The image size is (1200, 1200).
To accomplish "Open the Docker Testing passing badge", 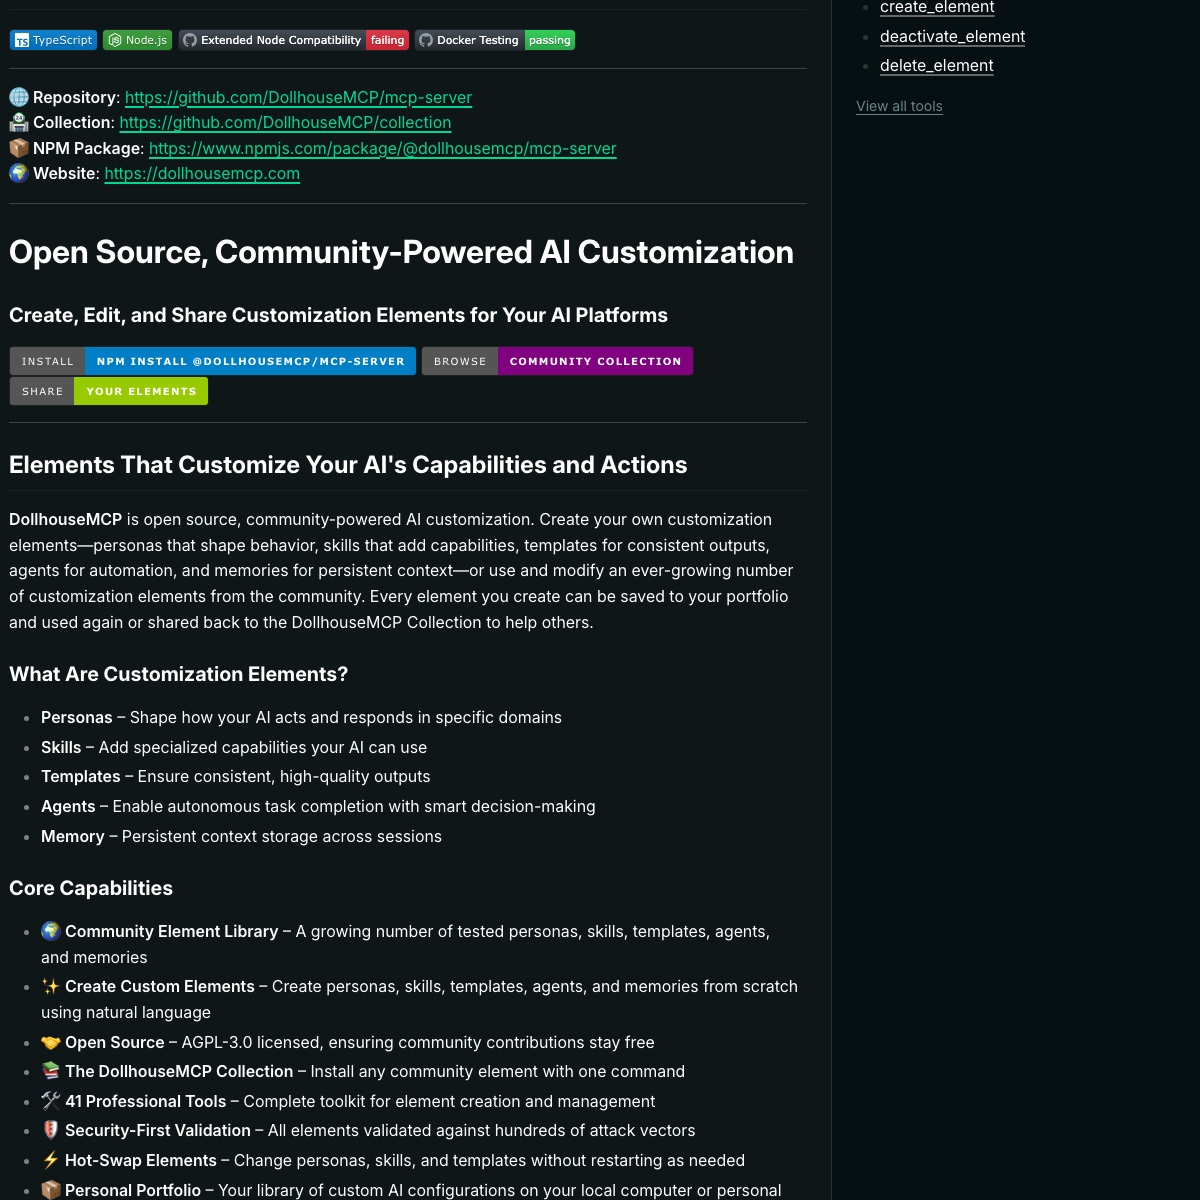I will pos(494,40).
